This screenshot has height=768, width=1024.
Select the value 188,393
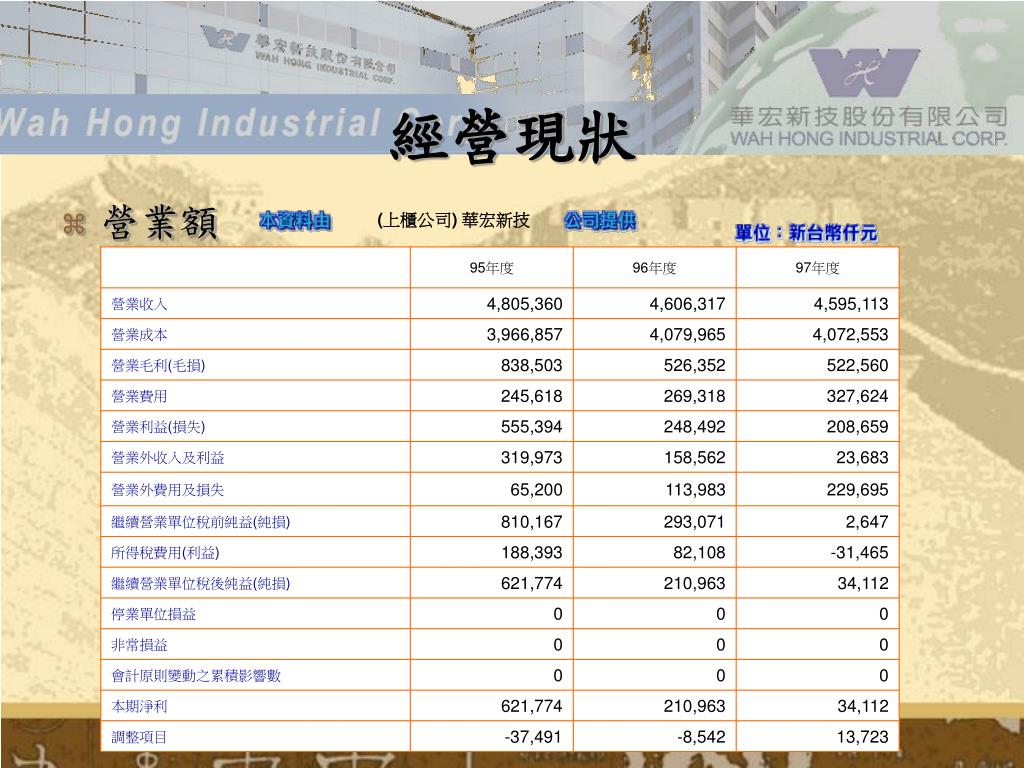[x=532, y=552]
